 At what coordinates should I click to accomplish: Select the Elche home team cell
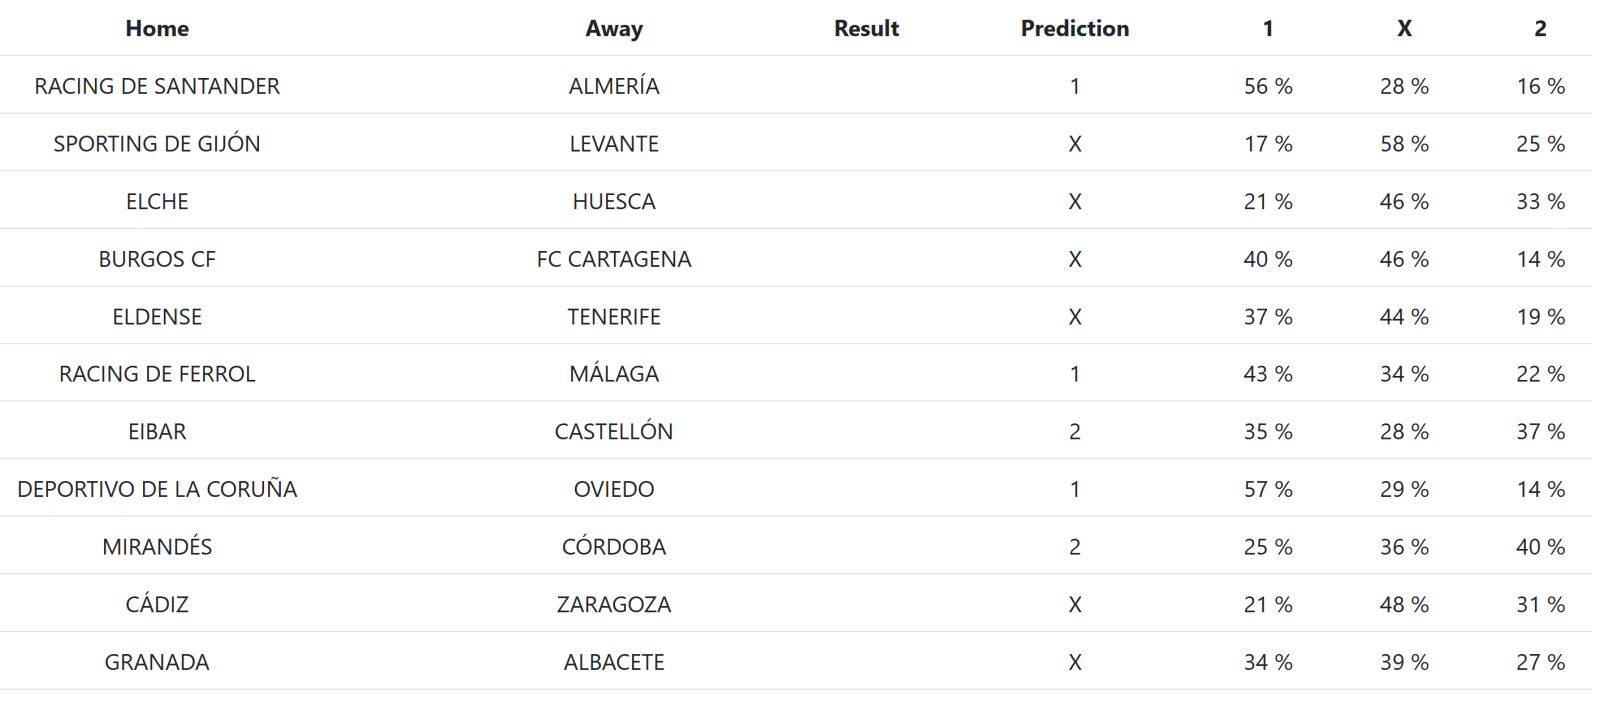pyautogui.click(x=157, y=201)
